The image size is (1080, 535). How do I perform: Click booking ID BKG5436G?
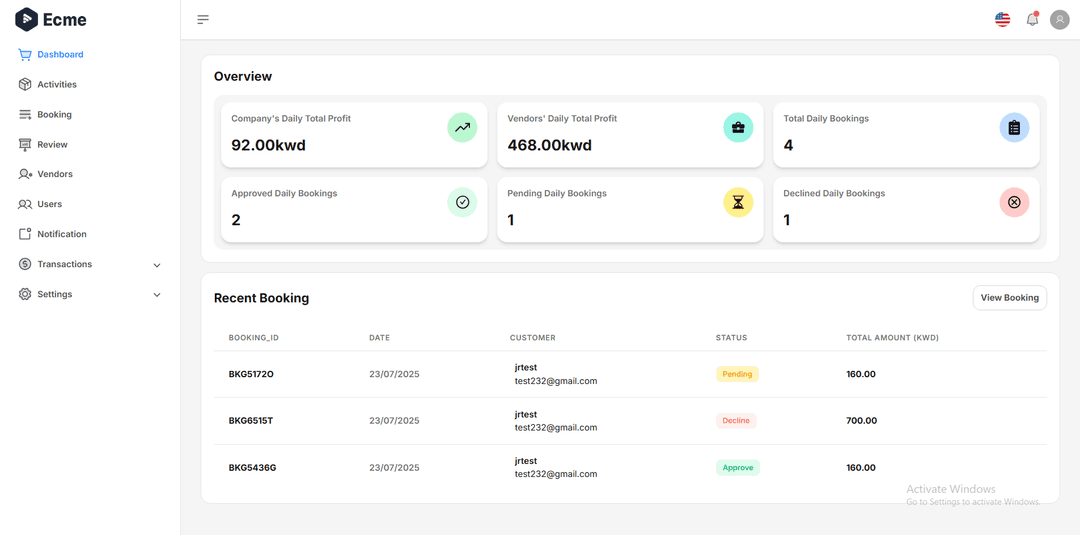click(x=252, y=468)
